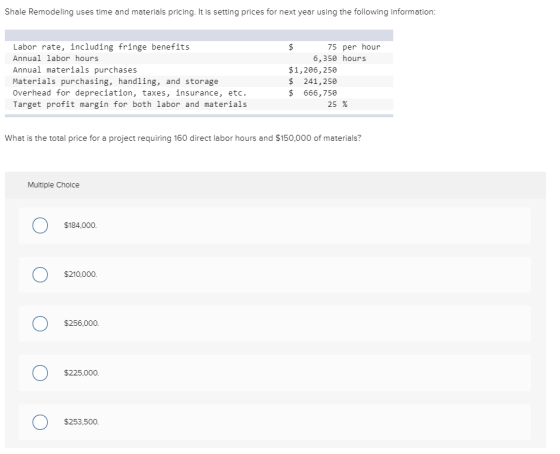Pick the $225,000 radio circle
The height and width of the screenshot is (454, 560).
pos(40,373)
